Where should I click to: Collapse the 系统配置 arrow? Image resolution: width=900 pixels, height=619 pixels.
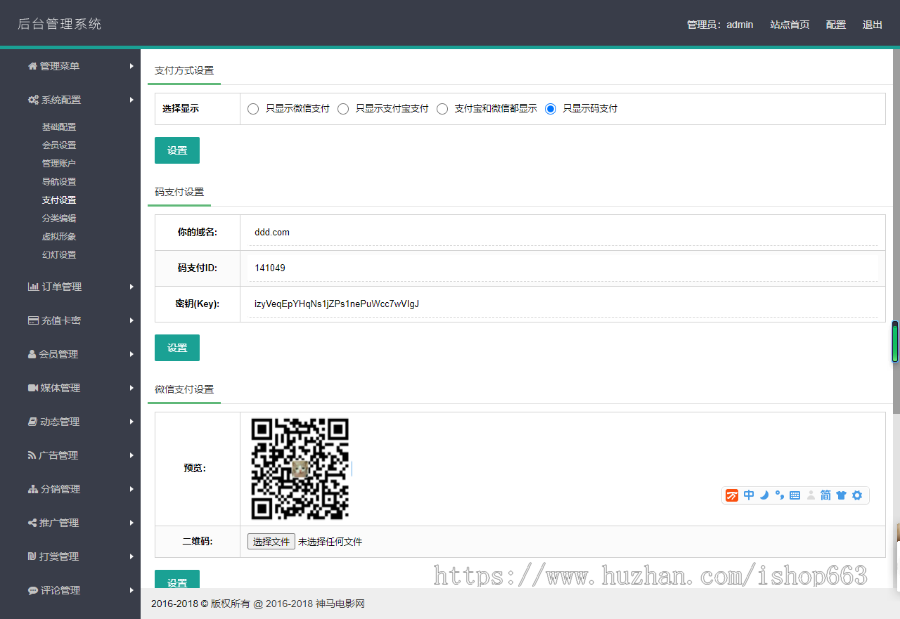pyautogui.click(x=131, y=100)
